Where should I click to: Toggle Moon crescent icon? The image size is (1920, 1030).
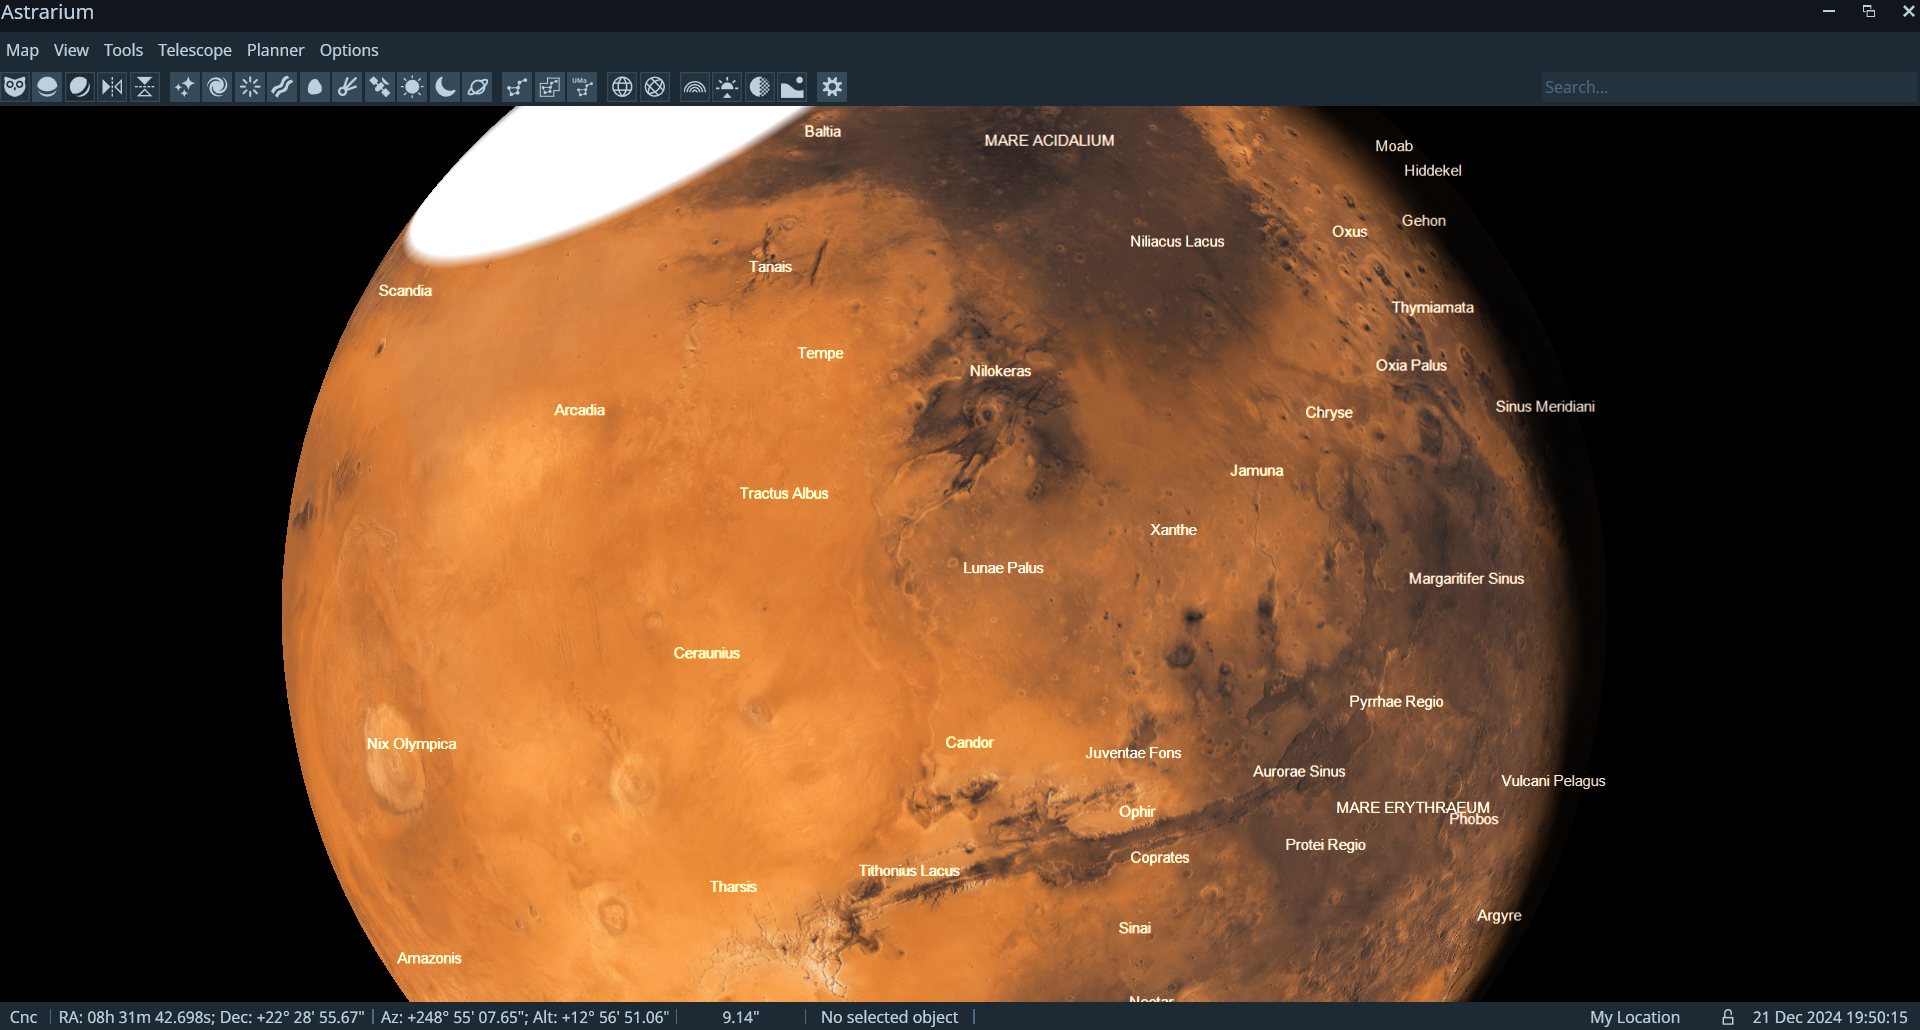click(445, 87)
